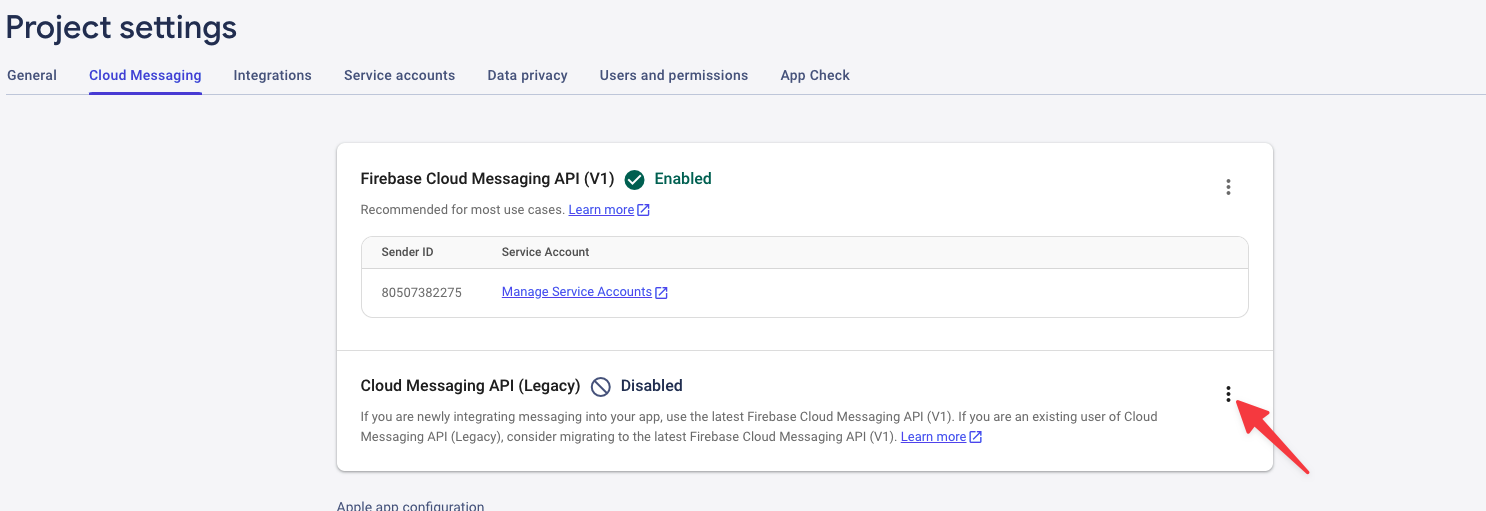Click the Project settings page title

pos(121,27)
